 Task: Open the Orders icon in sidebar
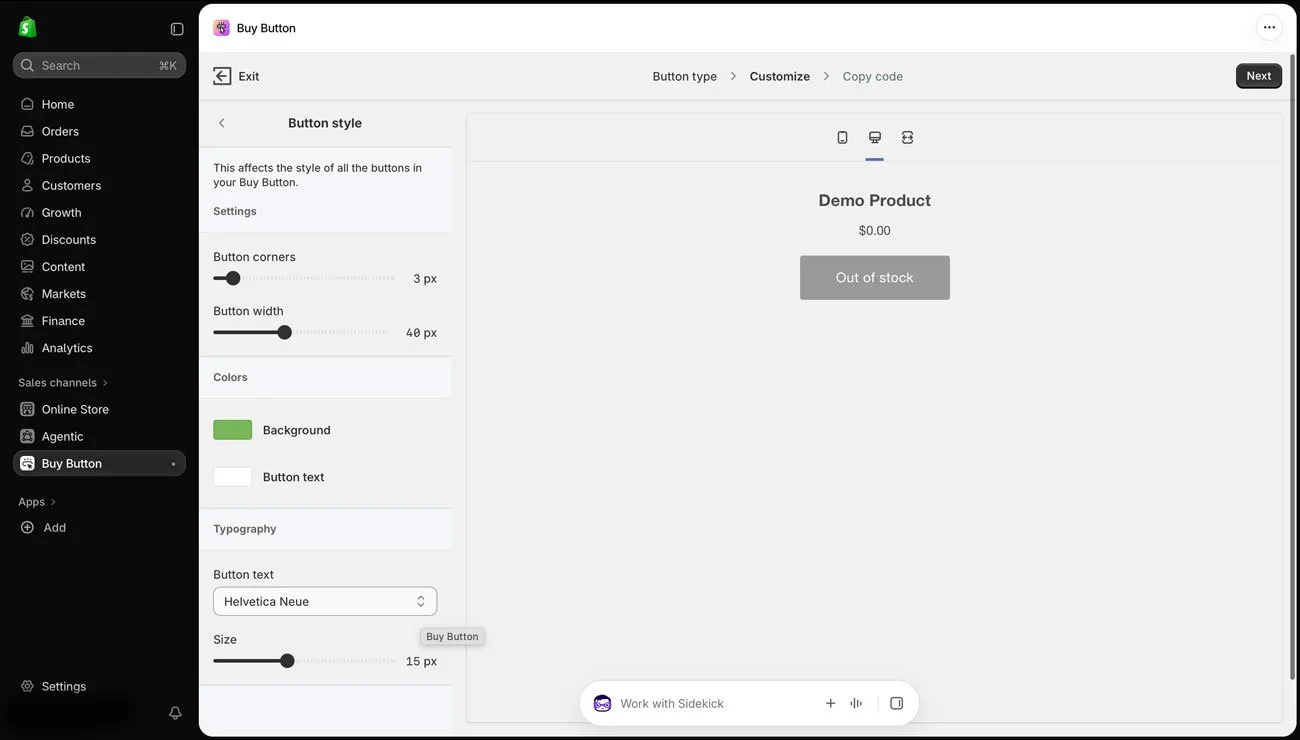point(27,131)
